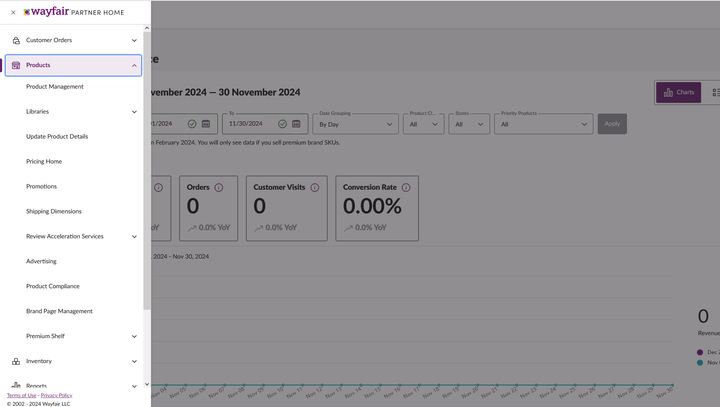Select Shipping Dimensions menu item
The image size is (720, 407).
(x=54, y=212)
